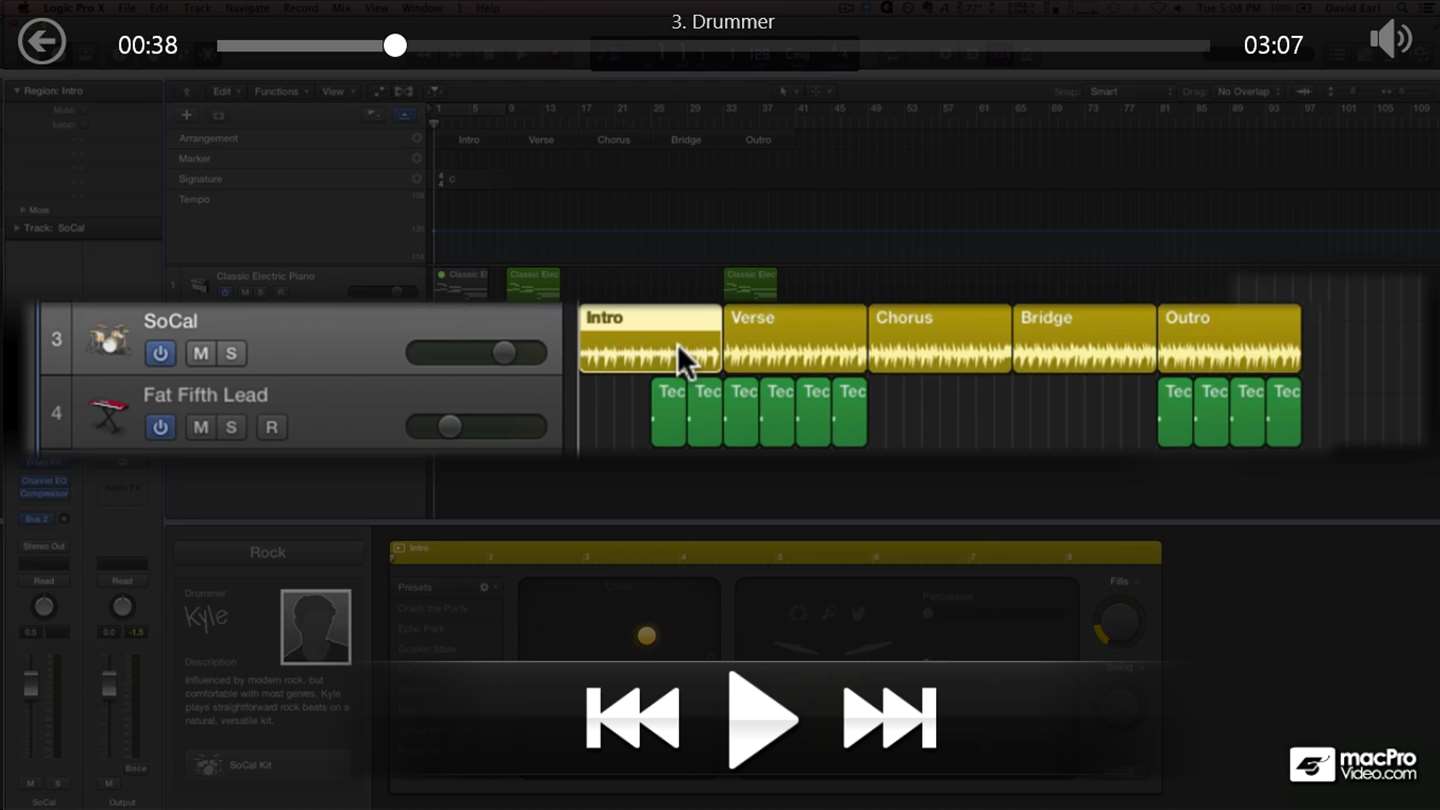Select the Marker global track row
This screenshot has height=810, width=1440.
[x=298, y=159]
